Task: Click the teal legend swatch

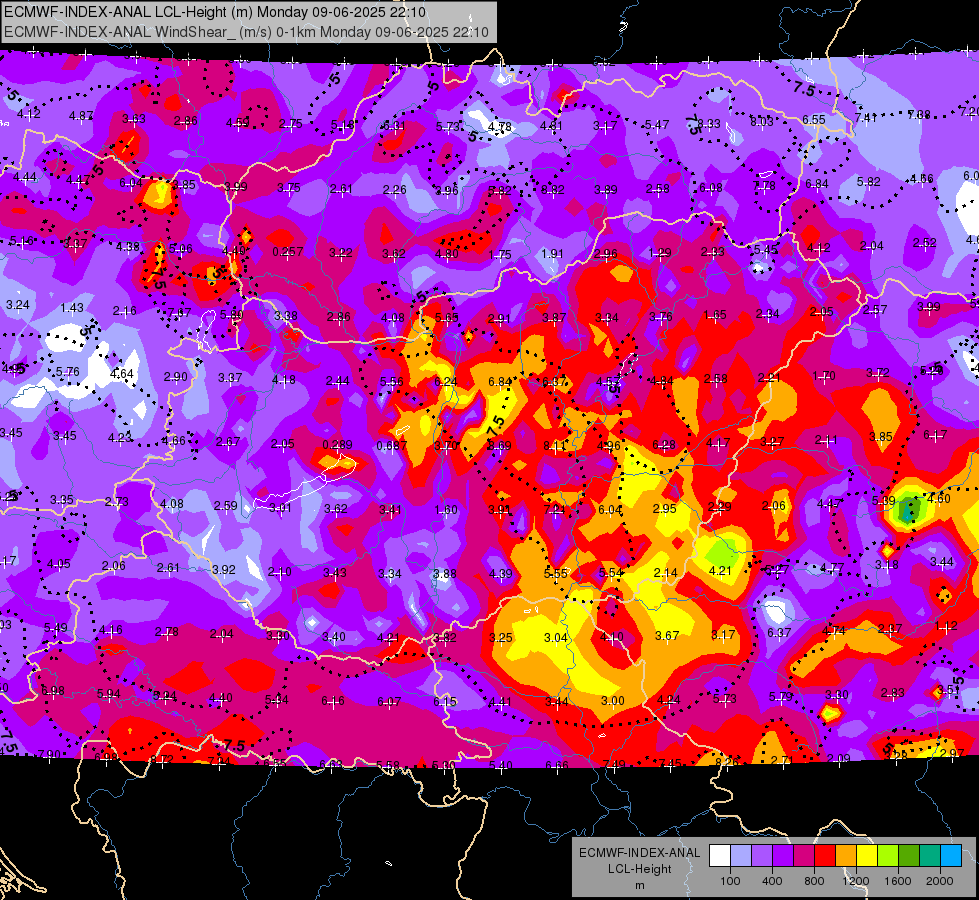Action: click(930, 856)
